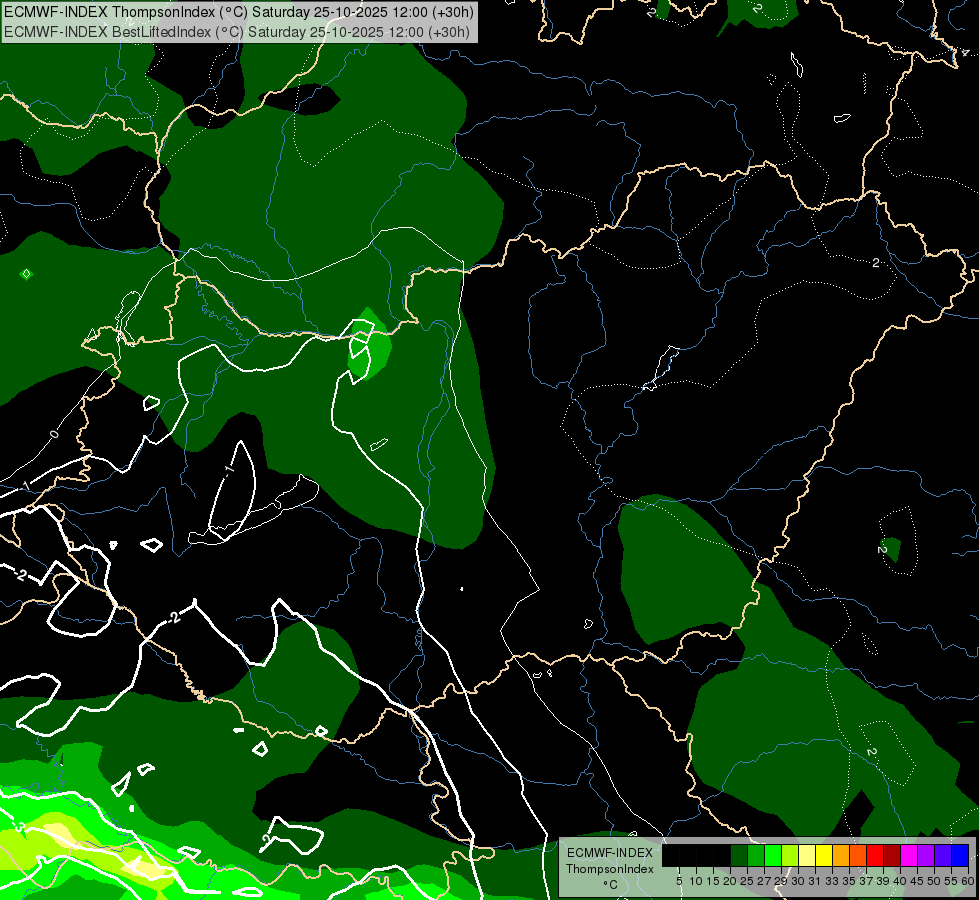The width and height of the screenshot is (979, 900).
Task: Choose the orange 33–35 legend swatch
Action: pos(841,855)
